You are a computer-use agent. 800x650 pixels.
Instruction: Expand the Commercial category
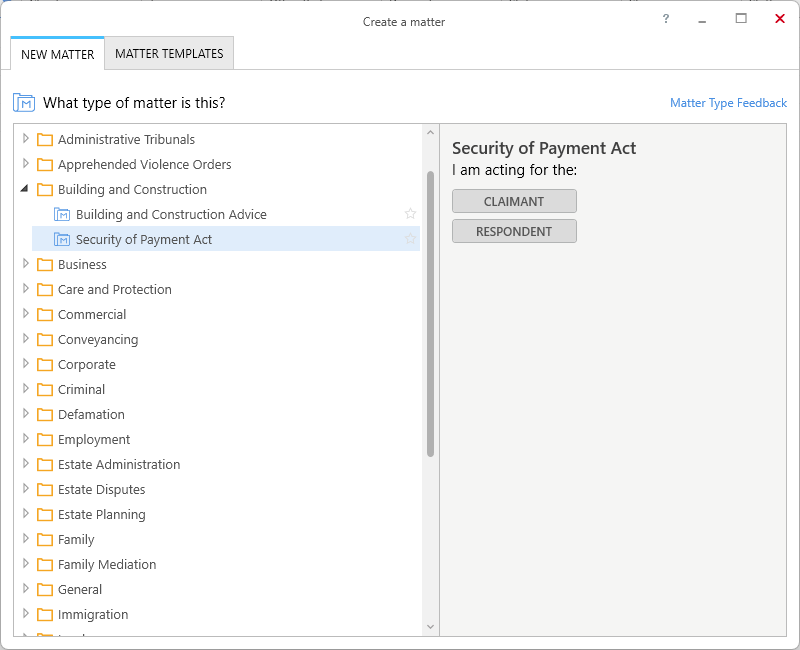point(26,313)
